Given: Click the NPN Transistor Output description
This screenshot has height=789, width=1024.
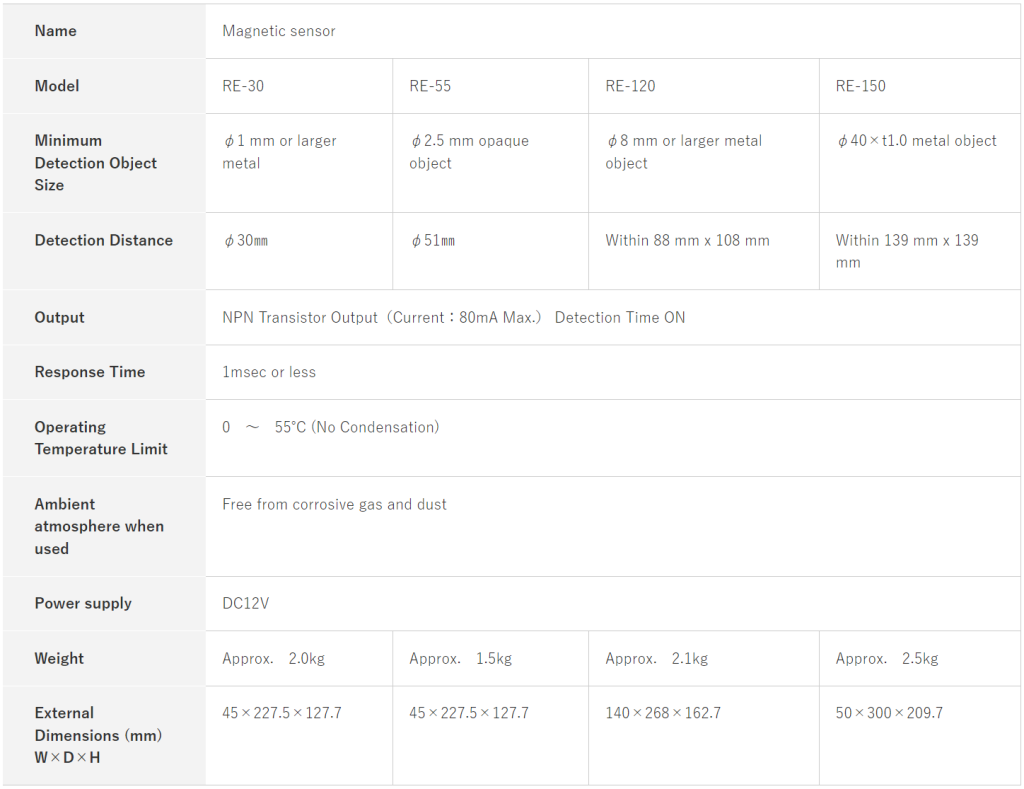Looking at the screenshot, I should click(453, 317).
